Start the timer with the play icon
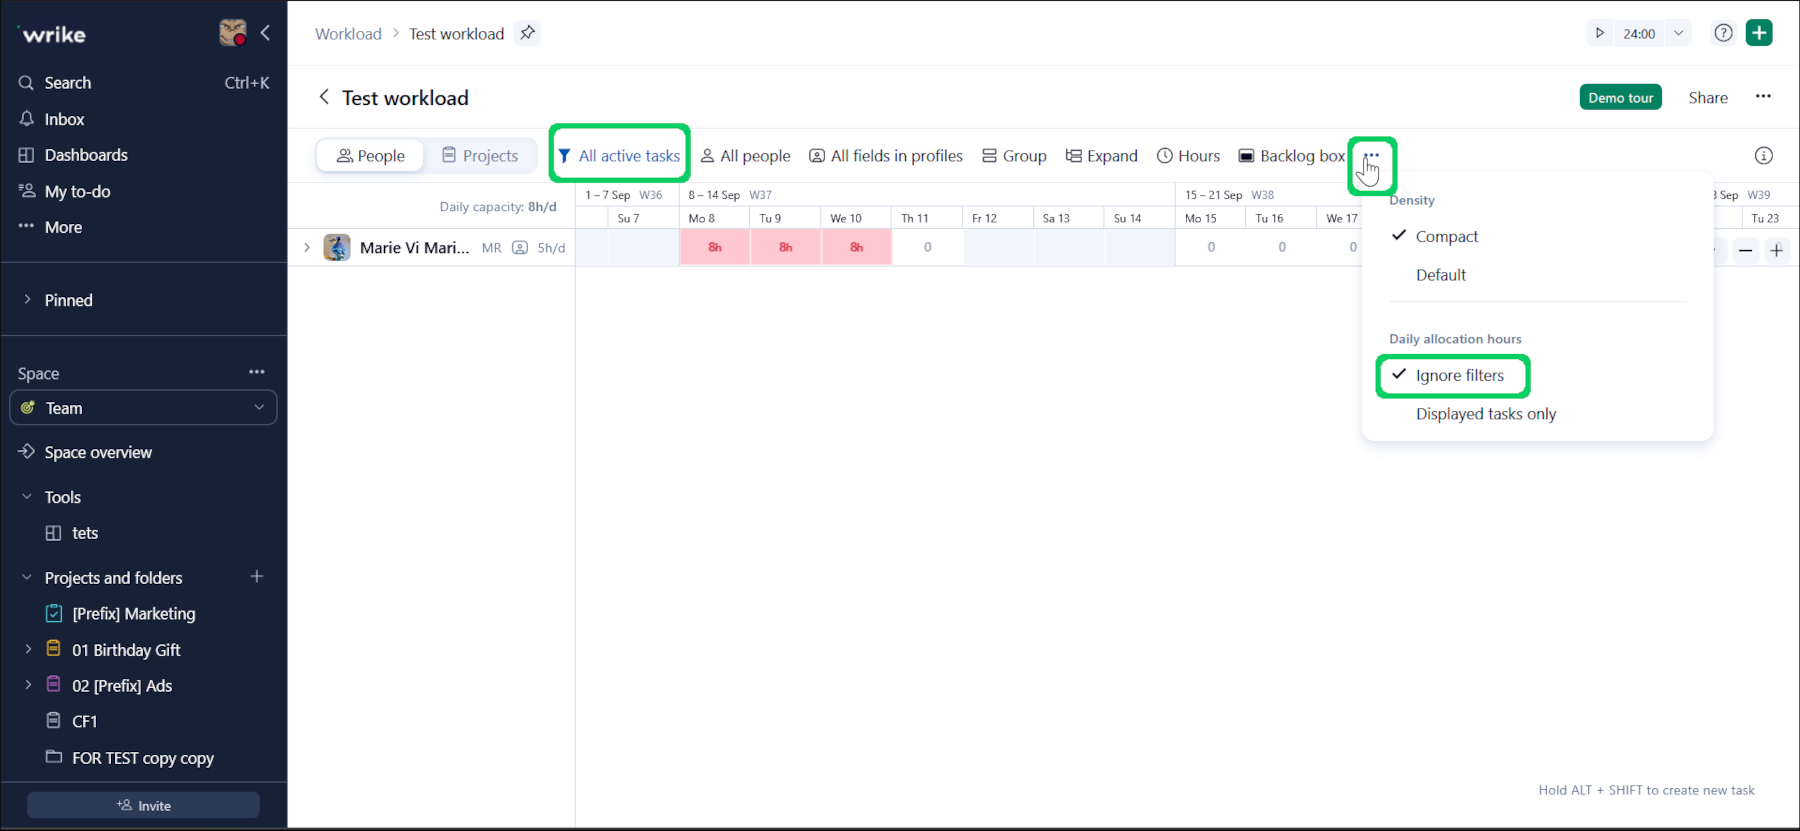Image resolution: width=1800 pixels, height=831 pixels. tap(1599, 33)
